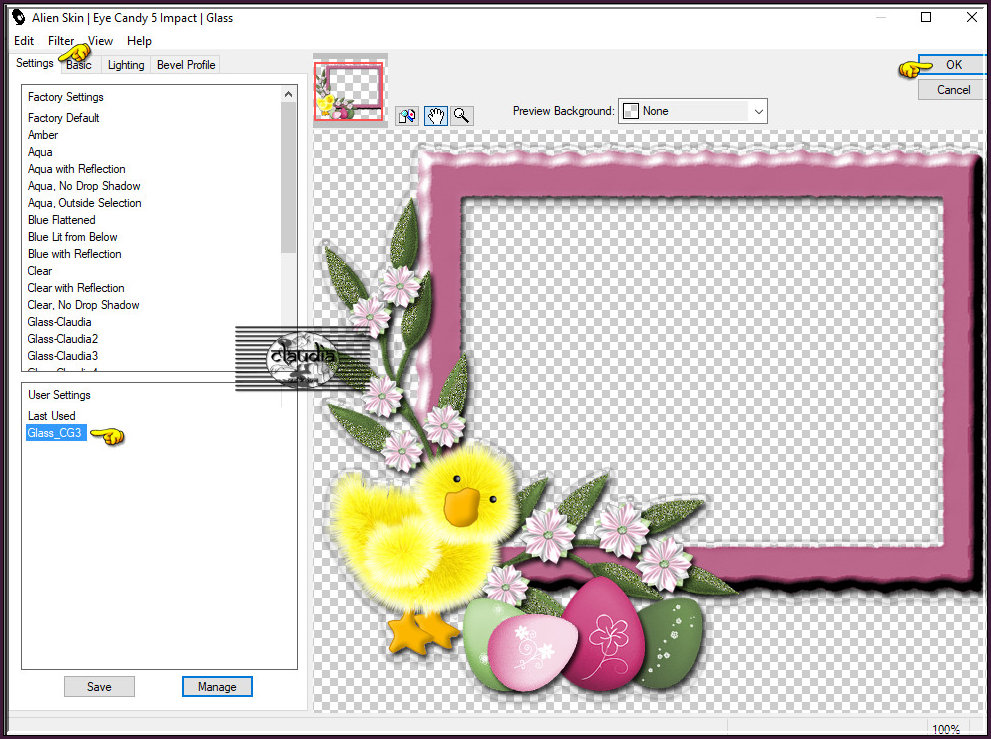Click the Manage settings button

(217, 687)
